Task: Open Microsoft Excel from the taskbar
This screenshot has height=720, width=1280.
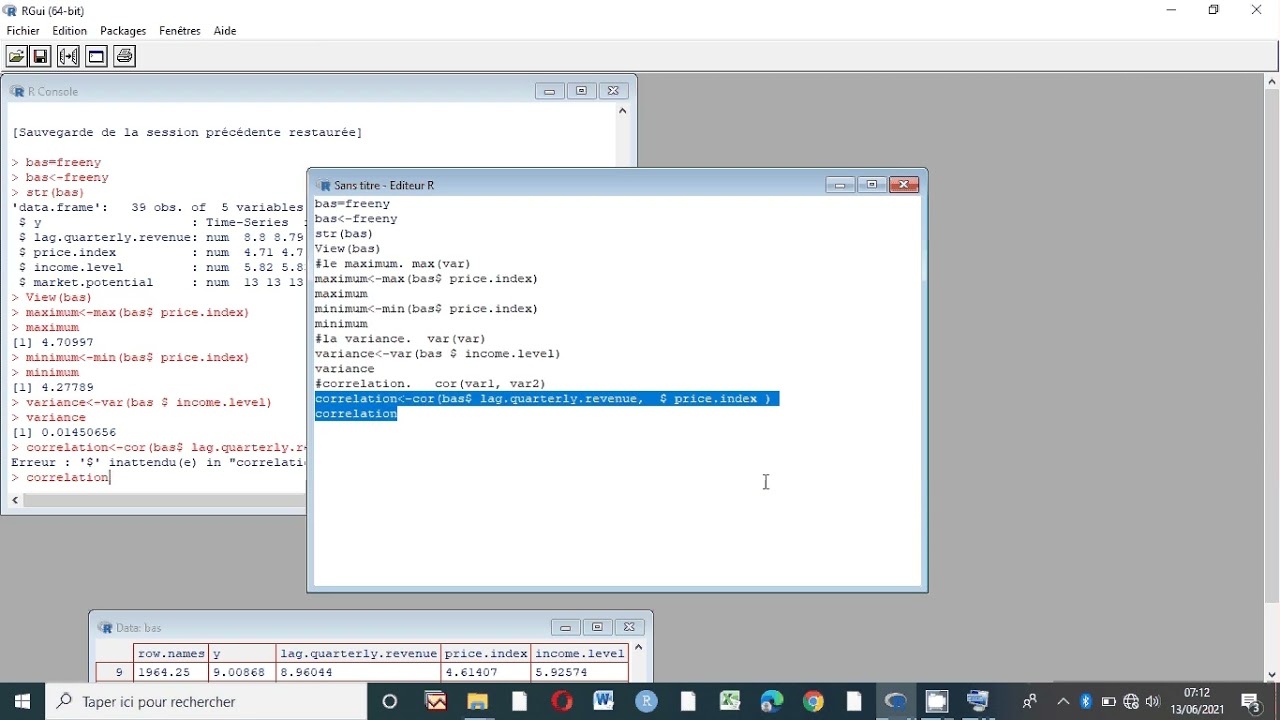Action: click(729, 702)
